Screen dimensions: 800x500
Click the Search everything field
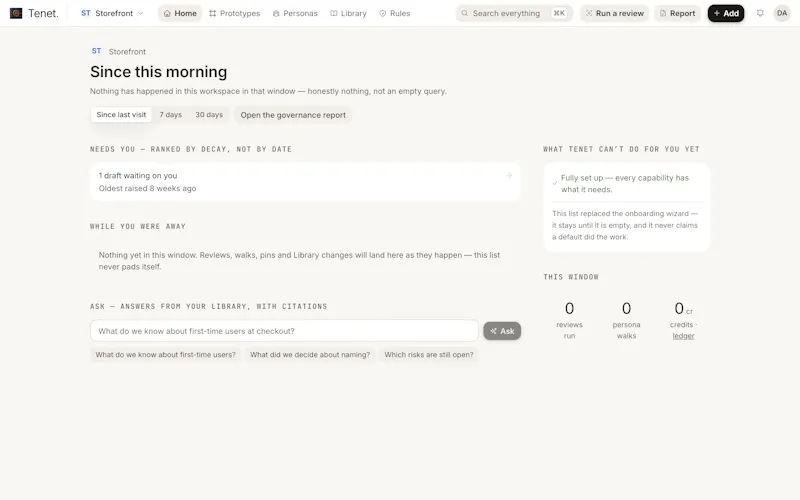coord(514,13)
